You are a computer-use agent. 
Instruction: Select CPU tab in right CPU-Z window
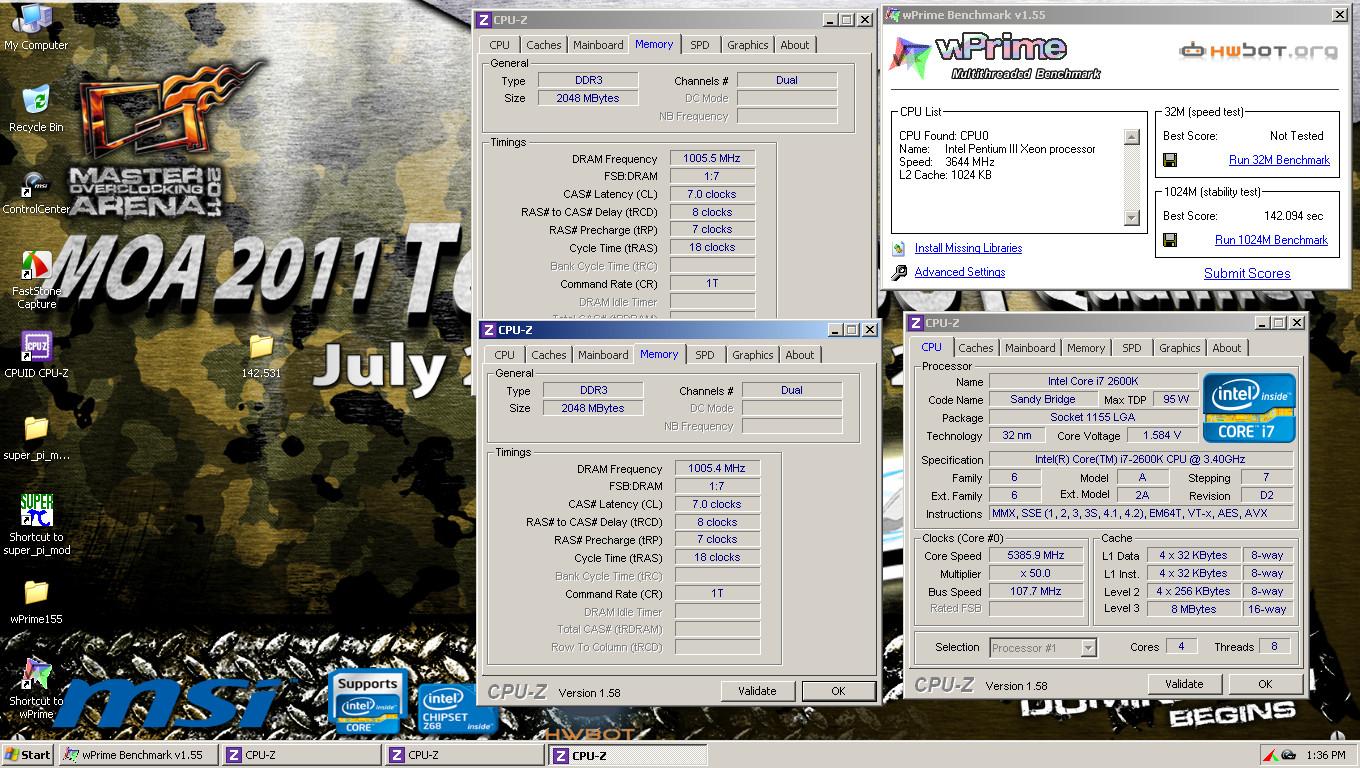point(931,347)
